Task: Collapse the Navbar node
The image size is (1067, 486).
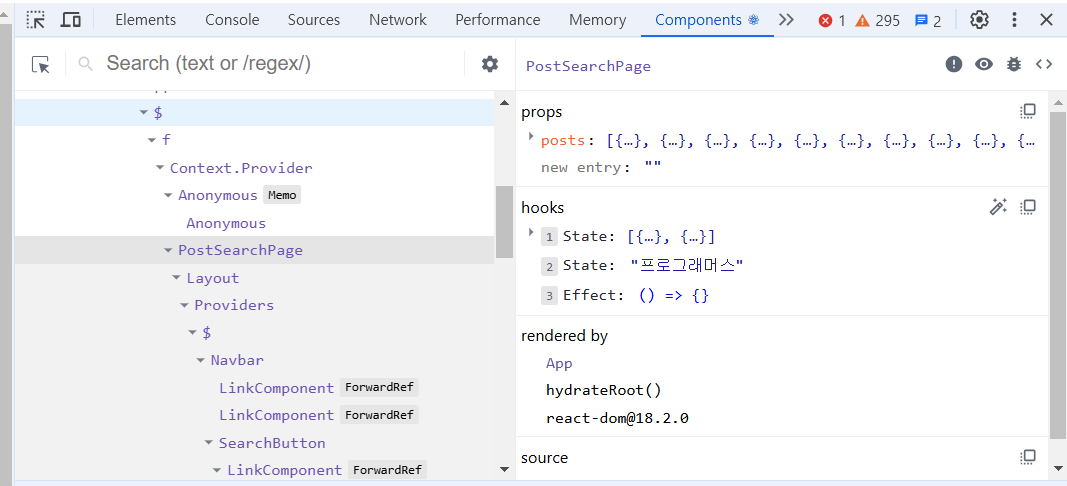Action: 201,360
